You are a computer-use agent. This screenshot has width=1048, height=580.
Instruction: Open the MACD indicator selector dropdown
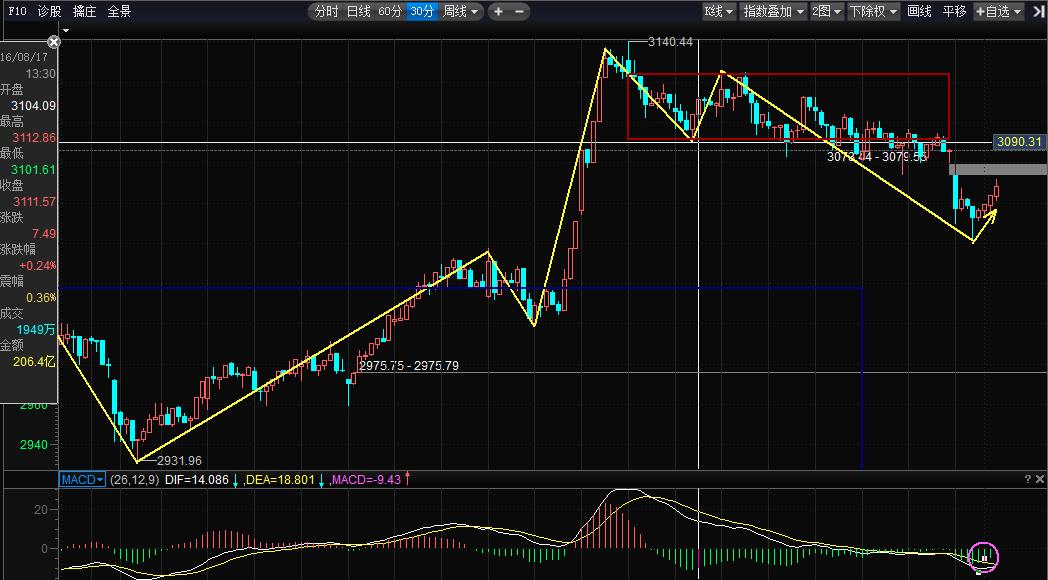(x=82, y=480)
